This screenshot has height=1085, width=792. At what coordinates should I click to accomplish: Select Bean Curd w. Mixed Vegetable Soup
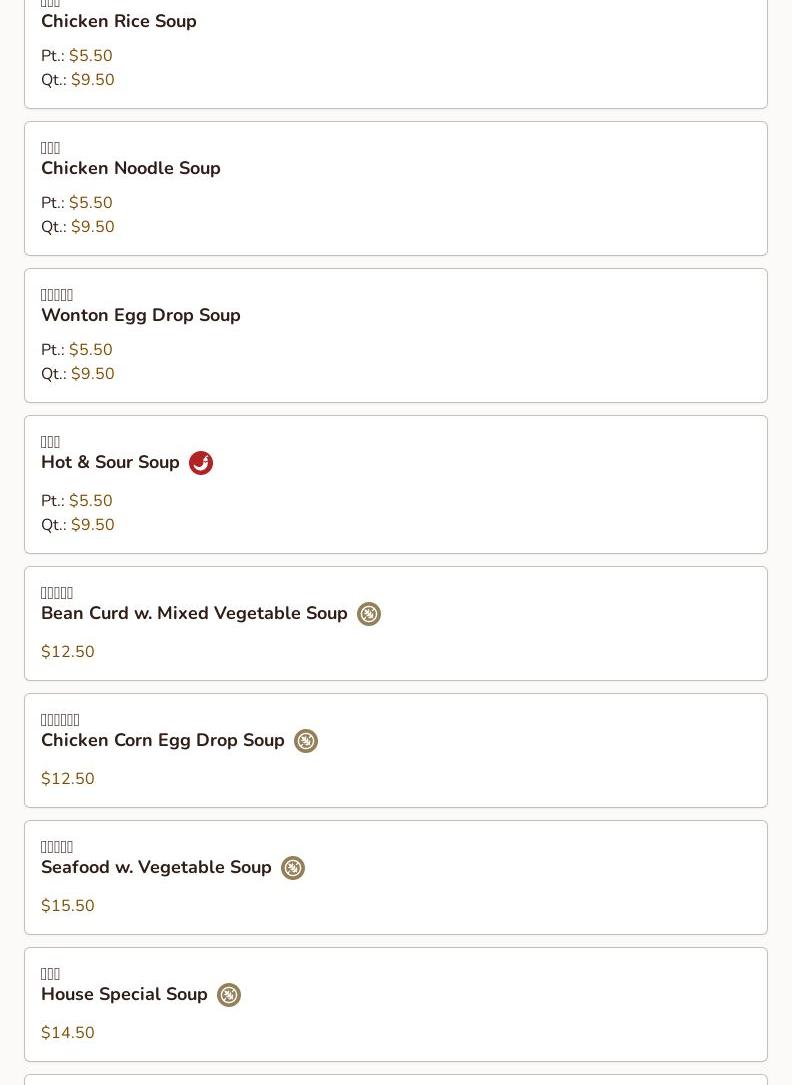coord(194,613)
